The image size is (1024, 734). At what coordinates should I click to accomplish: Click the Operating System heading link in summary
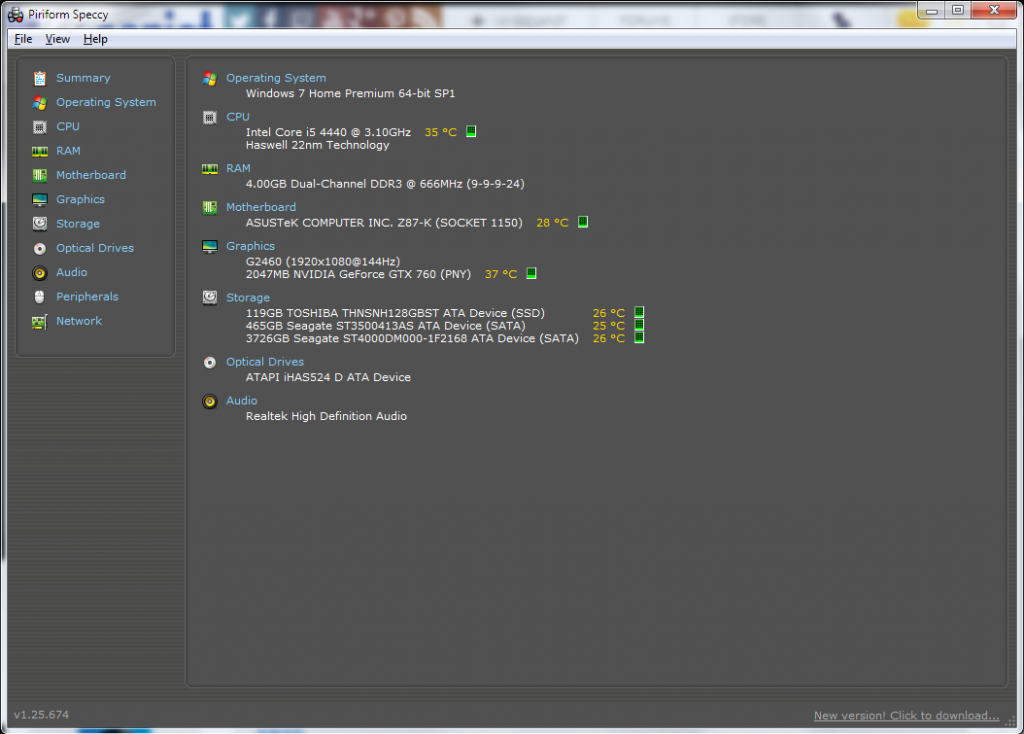point(276,78)
